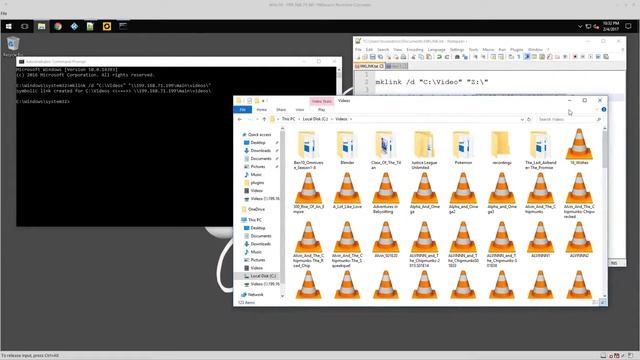Click Chrome icon on taskbar
The height and width of the screenshot is (360, 640).
(58, 26)
